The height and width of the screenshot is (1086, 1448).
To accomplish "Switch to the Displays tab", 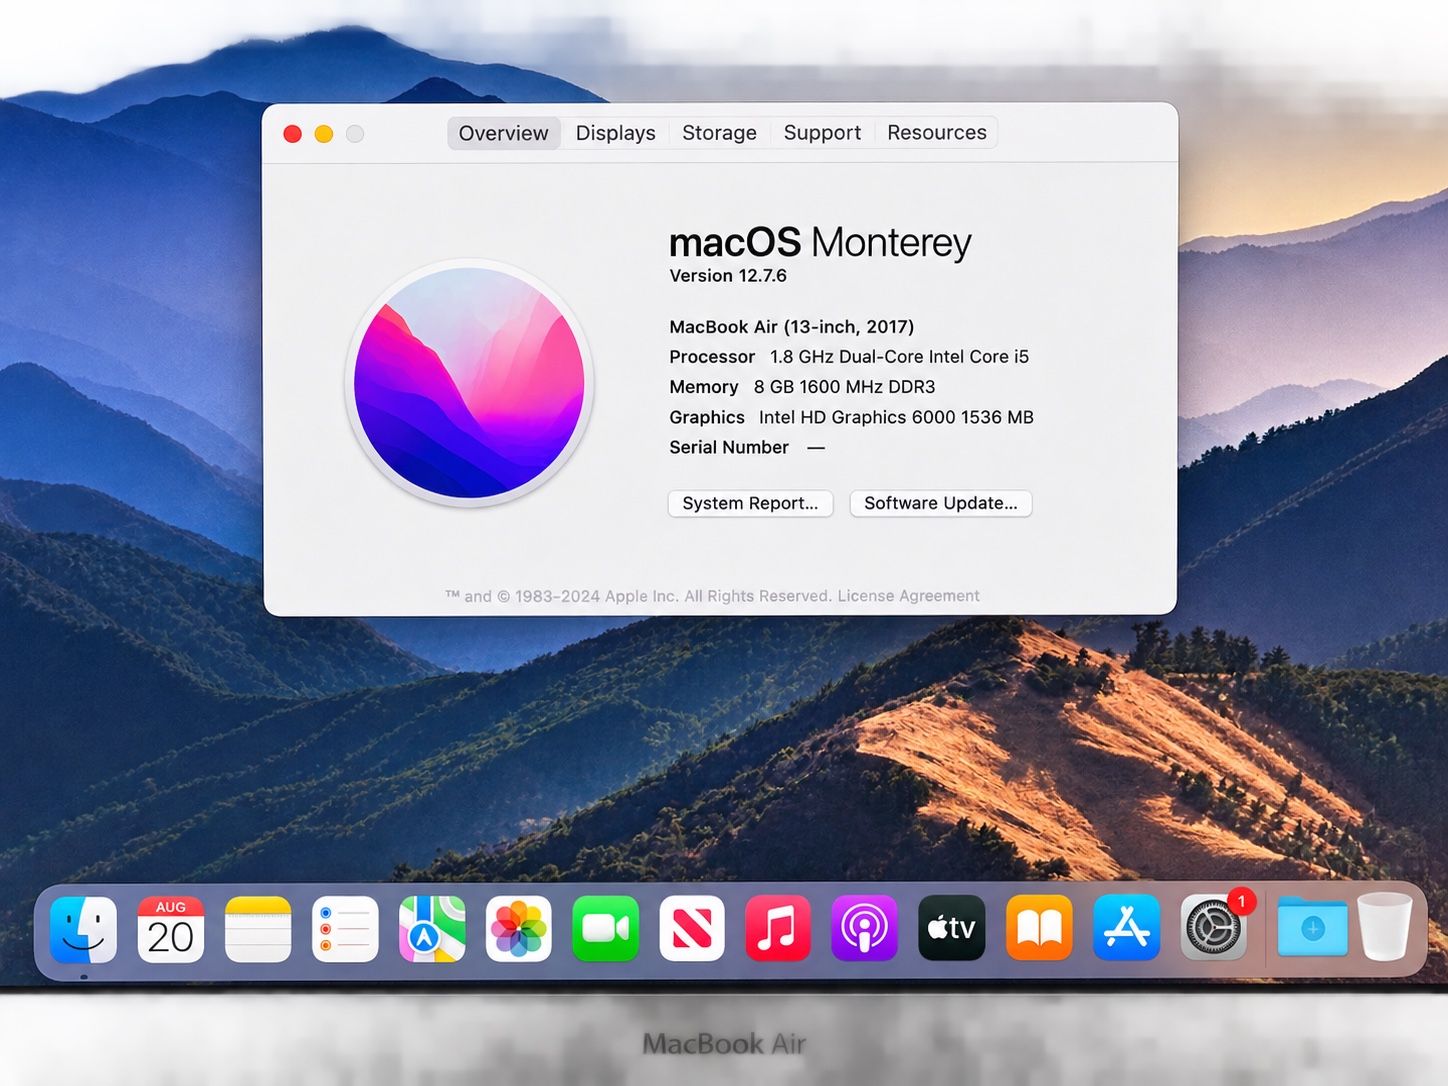I will 615,133.
